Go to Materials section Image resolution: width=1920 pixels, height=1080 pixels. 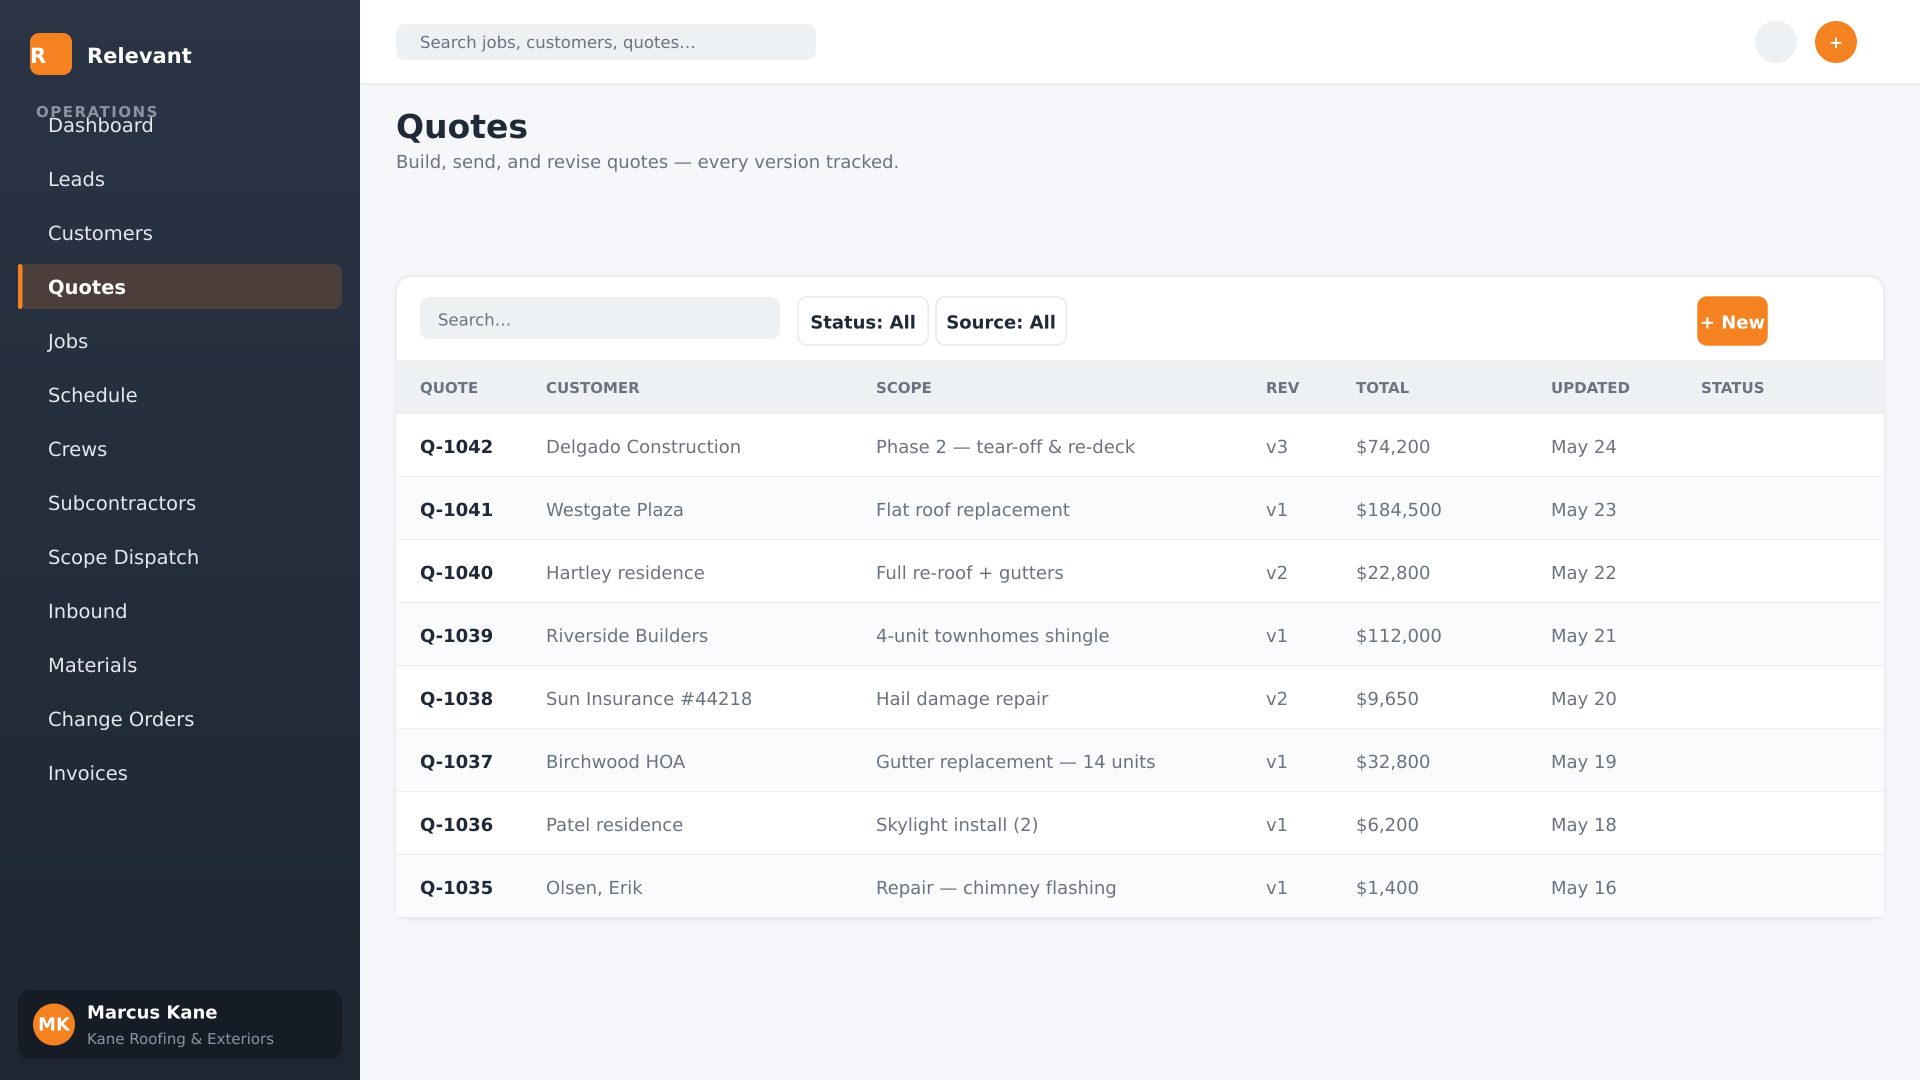(x=180, y=665)
